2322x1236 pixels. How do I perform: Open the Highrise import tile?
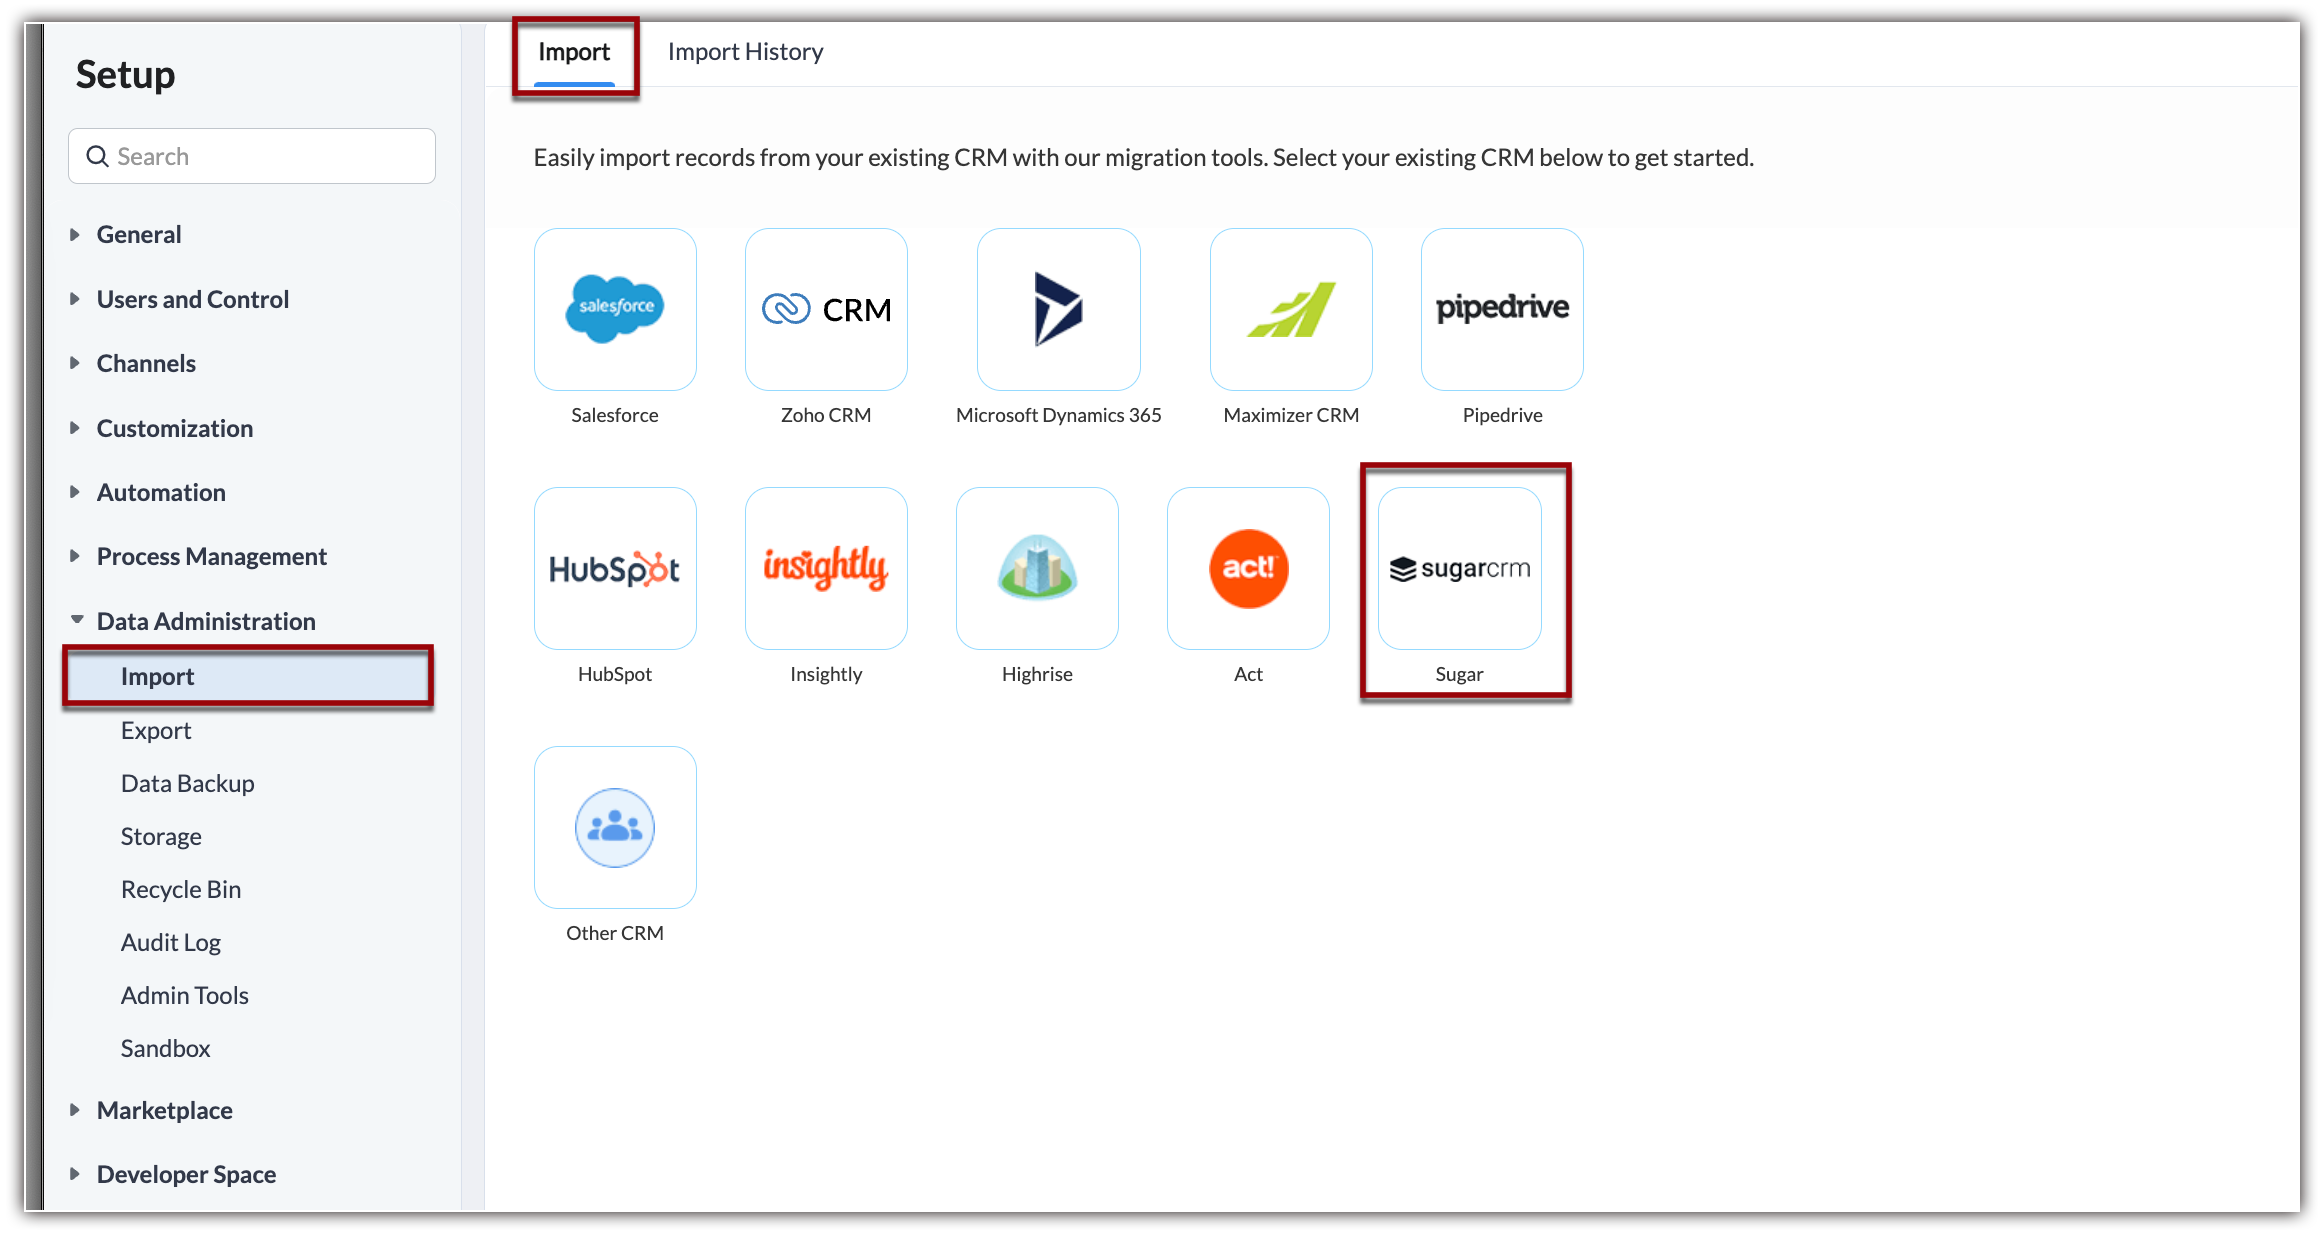click(x=1037, y=568)
